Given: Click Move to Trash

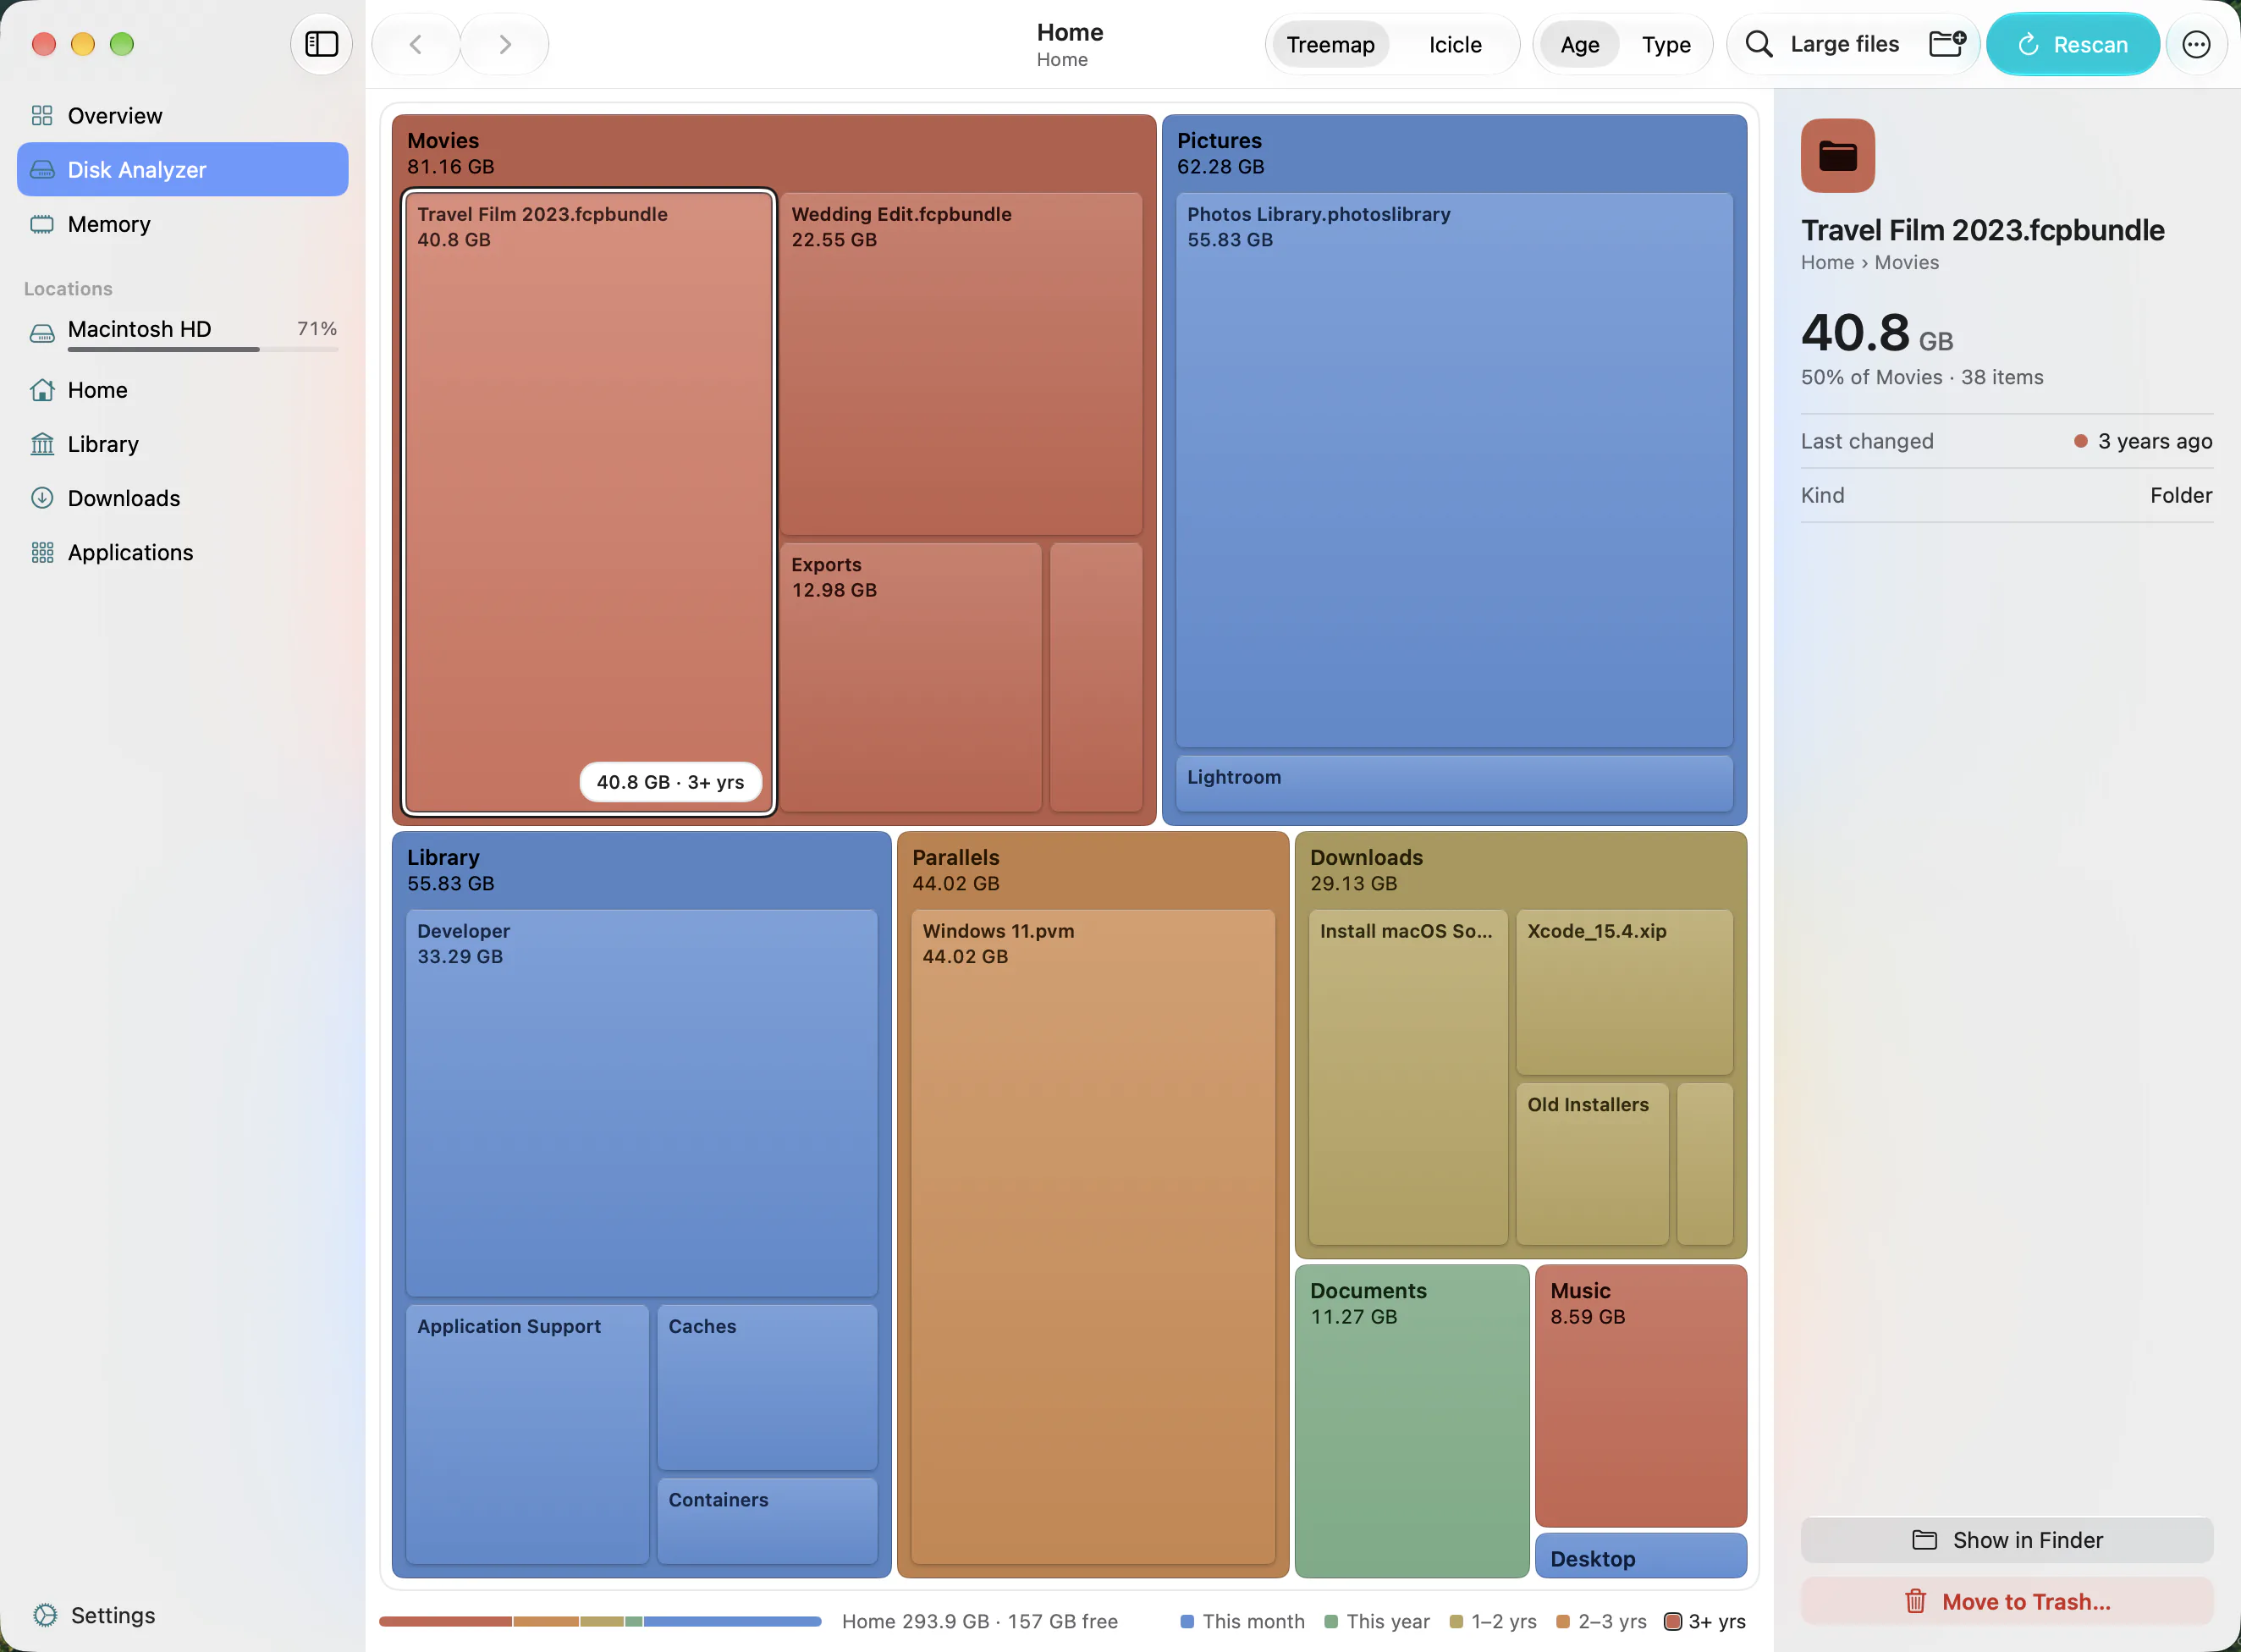Looking at the screenshot, I should (2006, 1601).
